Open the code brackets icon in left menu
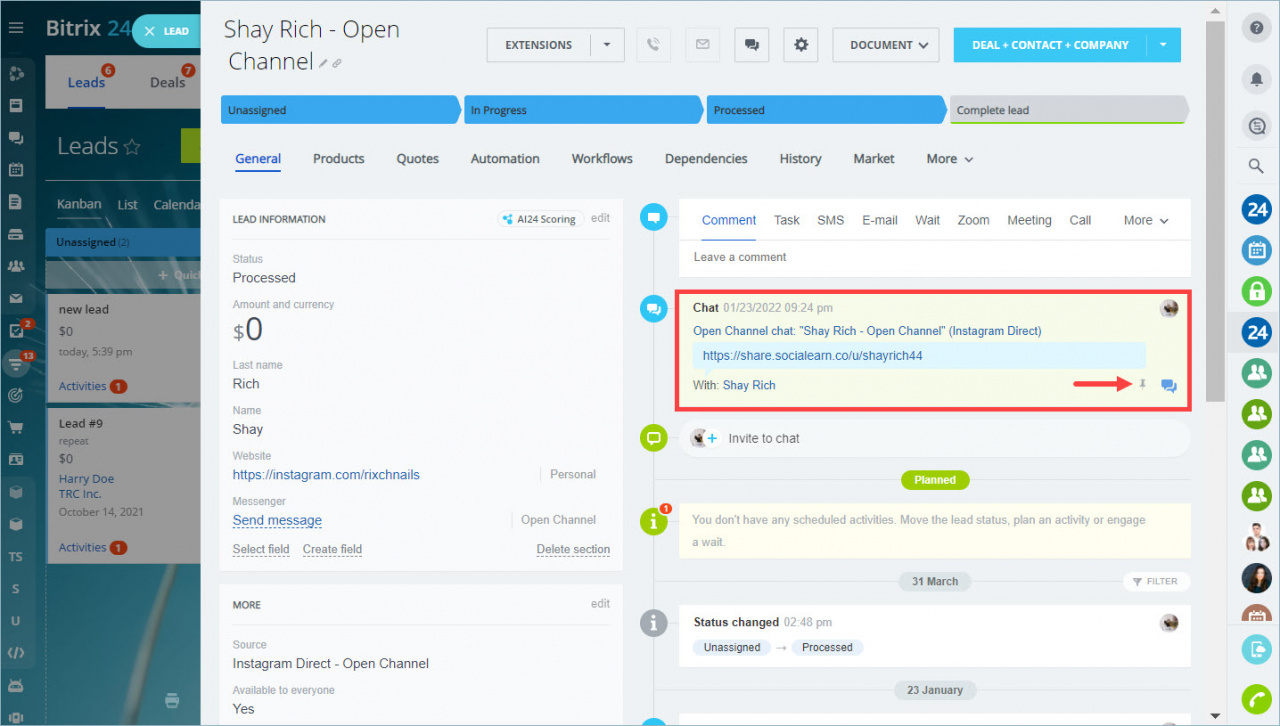 [15, 653]
